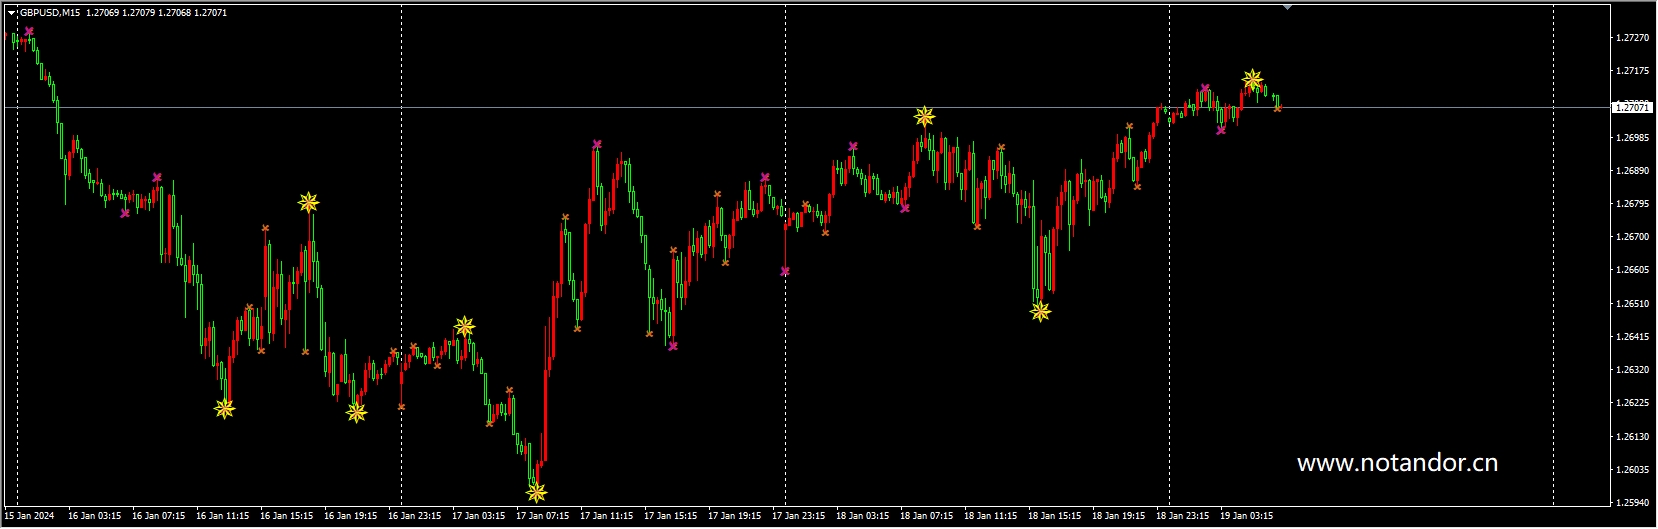The height and width of the screenshot is (529, 1658).
Task: Select the yellow star below the 16 Jan 19:15 low
Action: click(x=356, y=412)
